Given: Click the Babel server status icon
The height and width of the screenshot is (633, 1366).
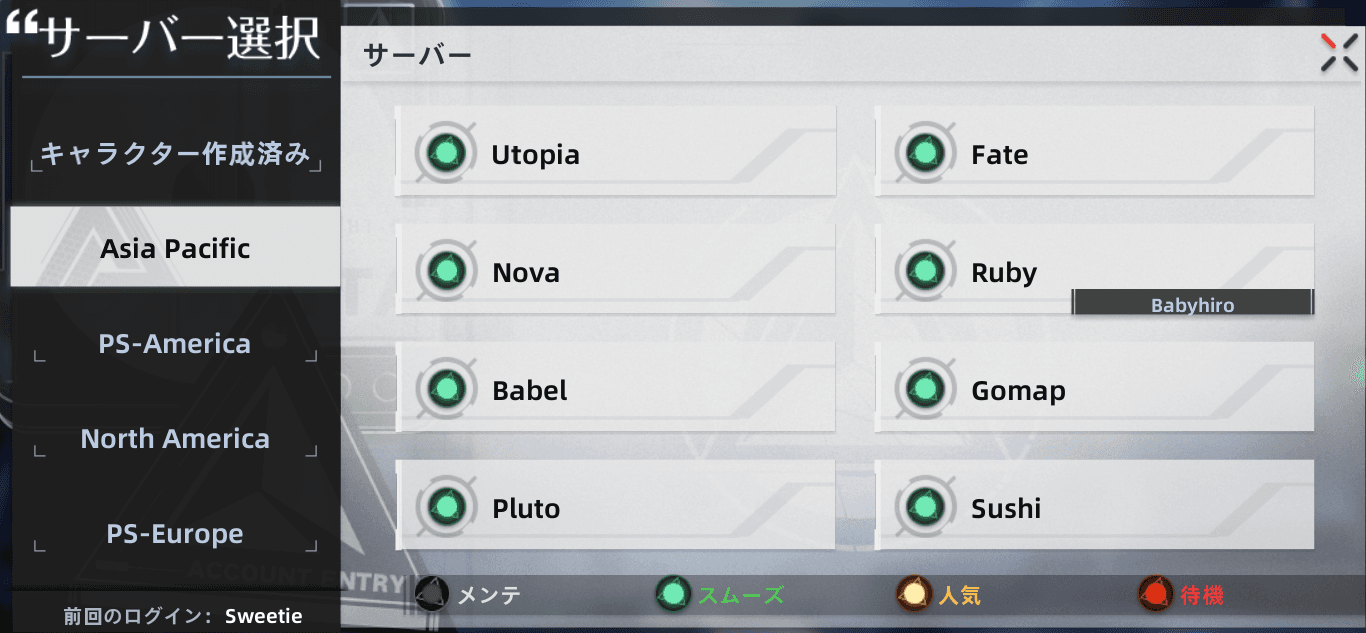Looking at the screenshot, I should (x=443, y=389).
